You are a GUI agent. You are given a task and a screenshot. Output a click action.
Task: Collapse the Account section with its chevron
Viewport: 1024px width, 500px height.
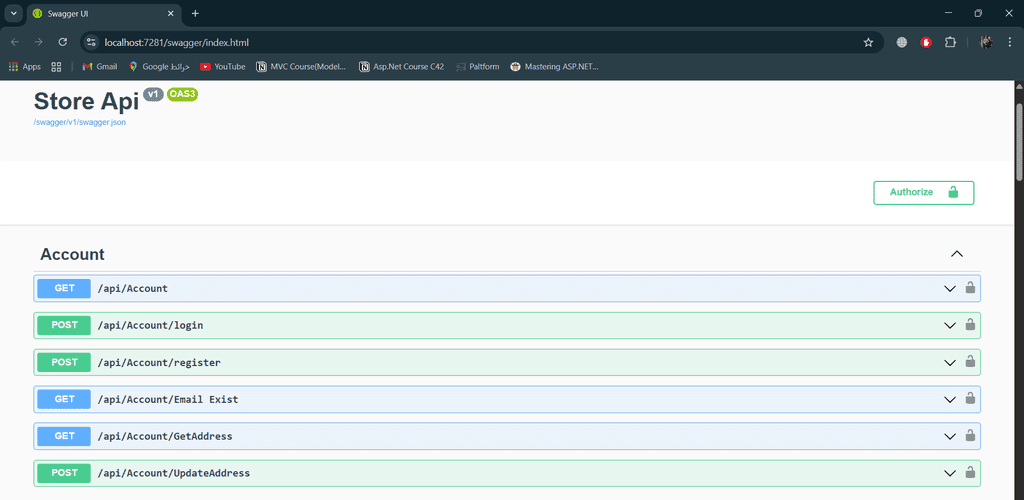(x=956, y=254)
